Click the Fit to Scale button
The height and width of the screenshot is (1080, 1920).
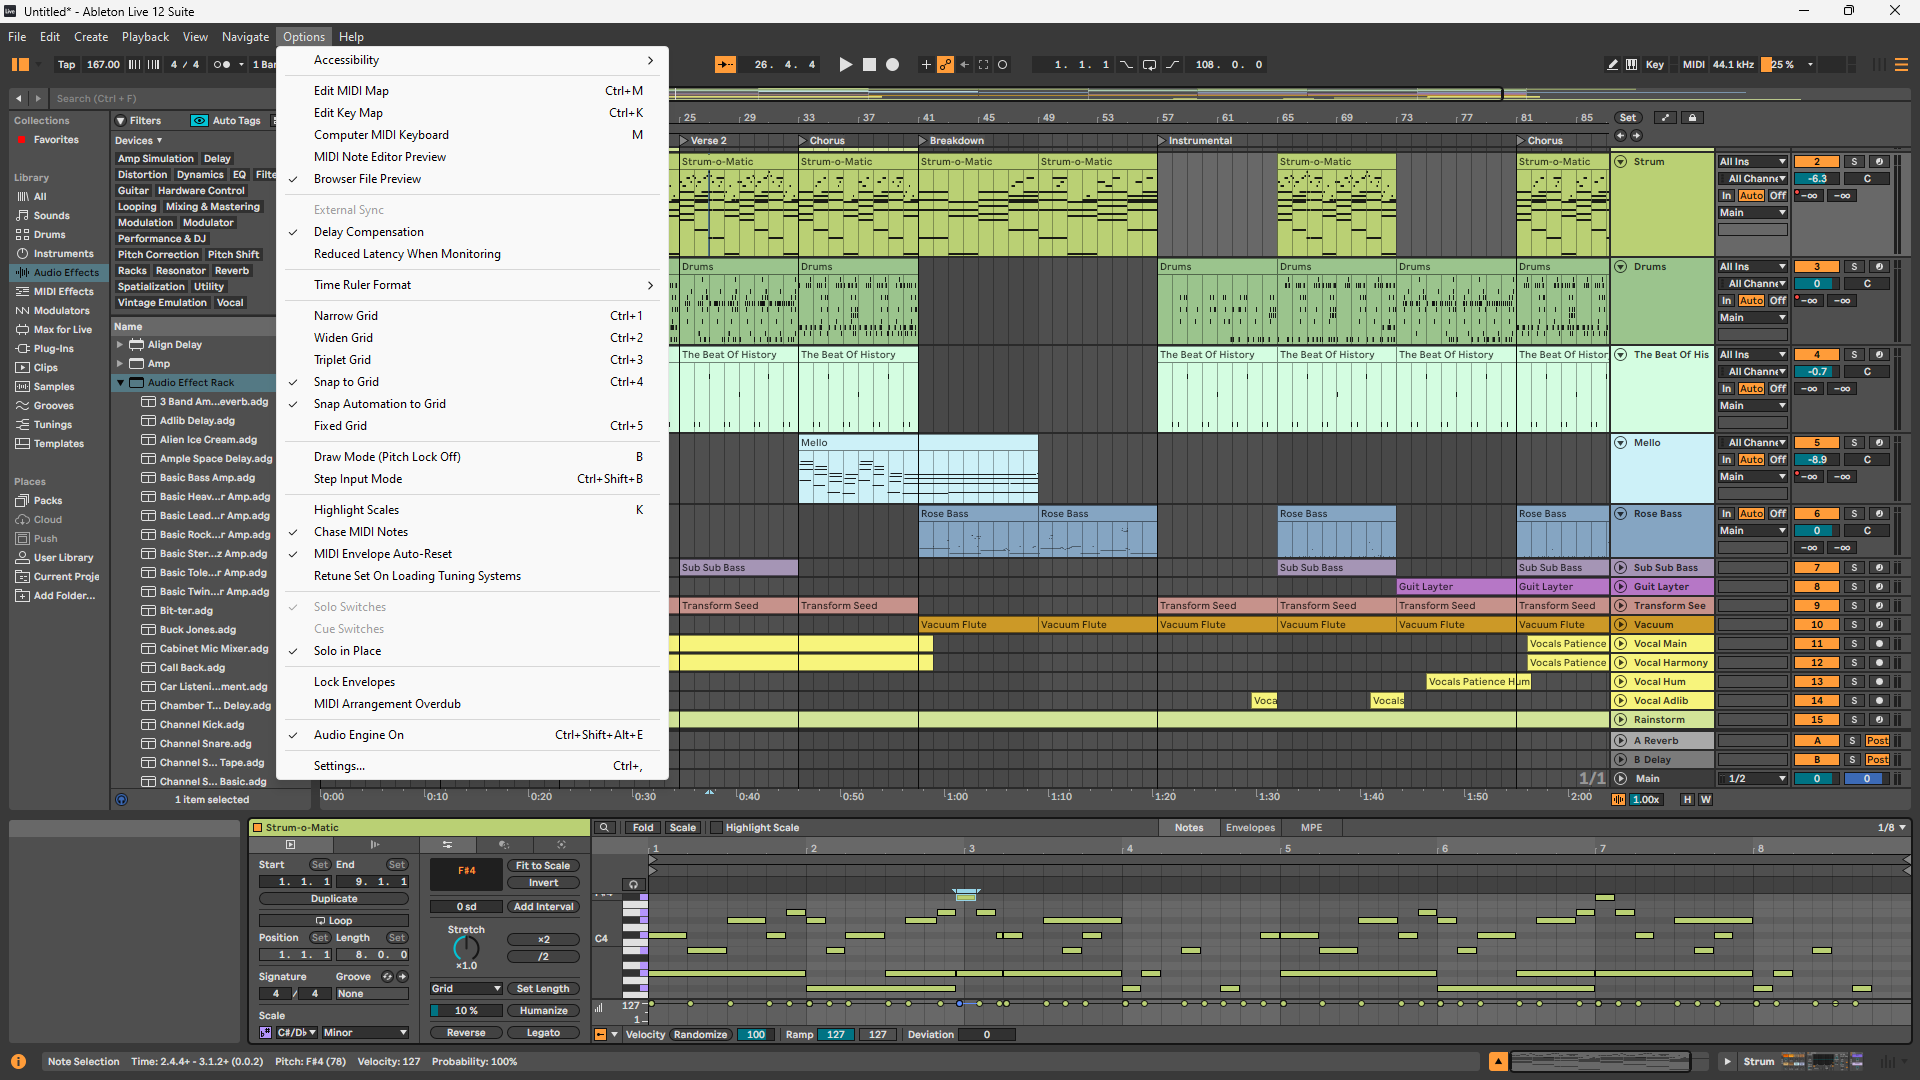point(543,866)
